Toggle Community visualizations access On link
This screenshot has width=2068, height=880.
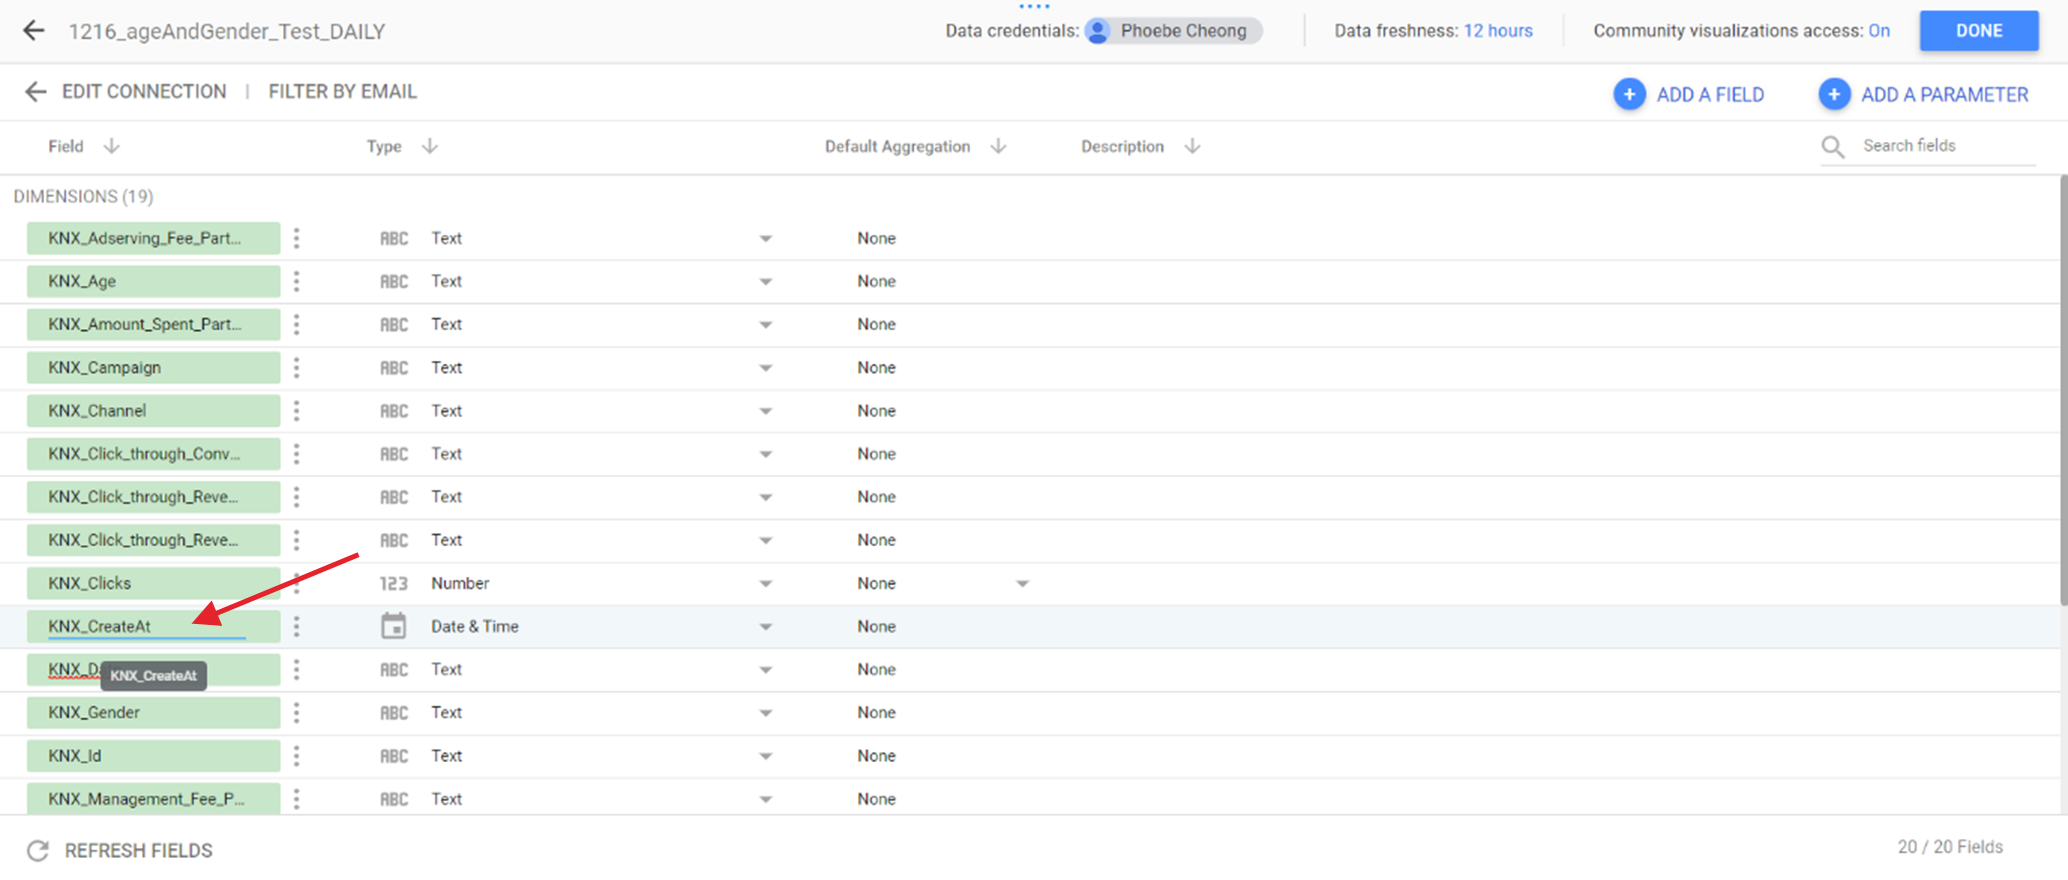tap(1879, 31)
